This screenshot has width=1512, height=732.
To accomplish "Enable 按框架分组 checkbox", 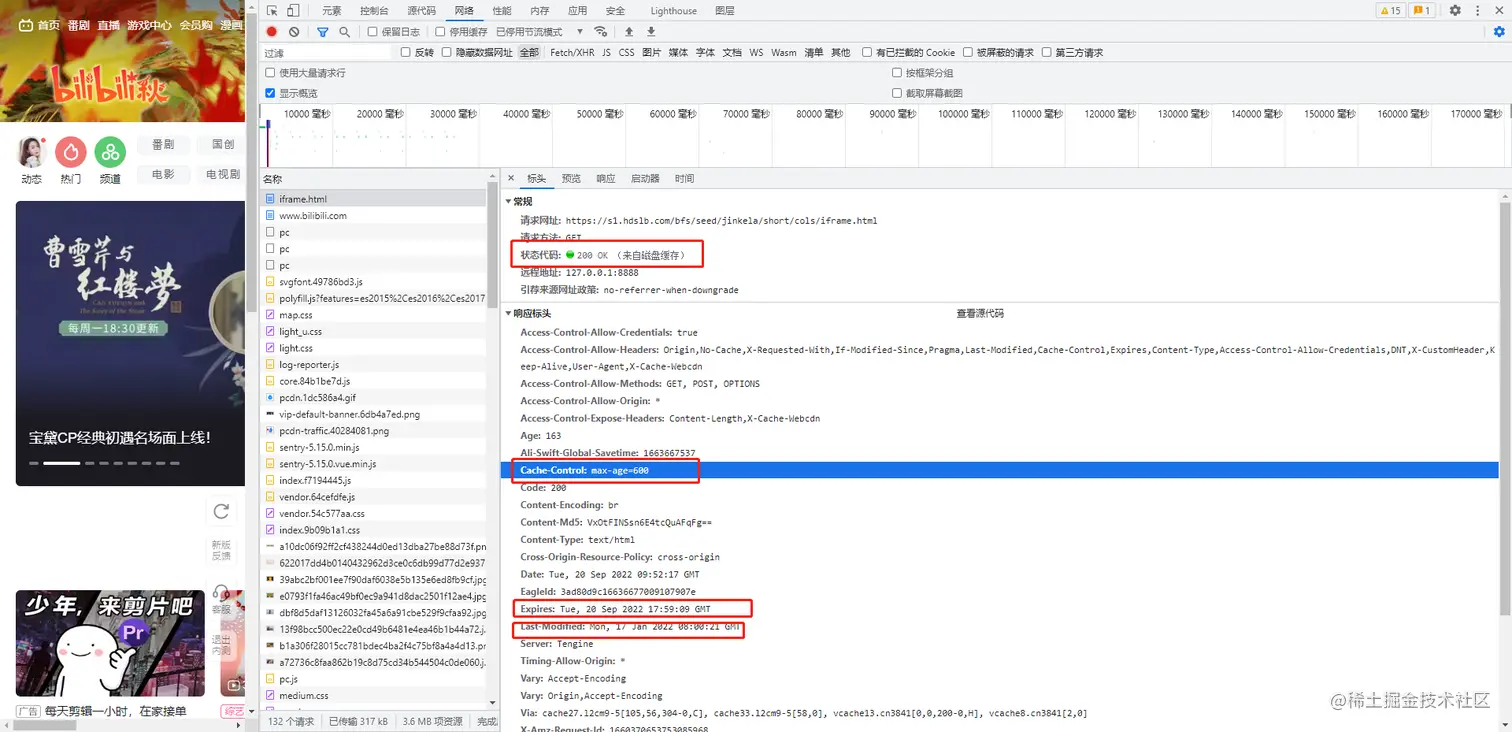I will tap(897, 73).
